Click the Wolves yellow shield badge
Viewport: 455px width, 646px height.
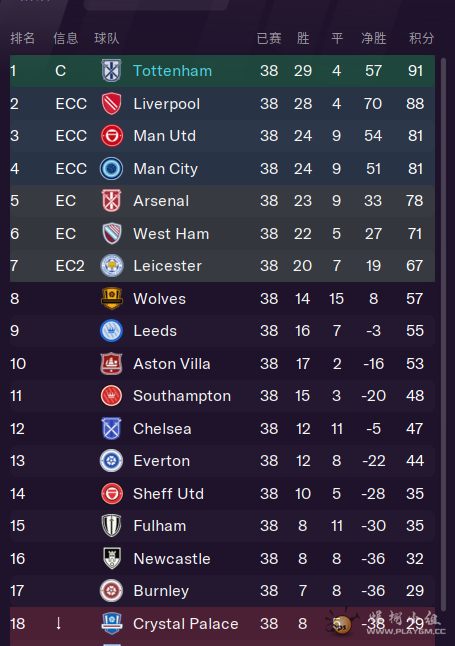(x=111, y=298)
